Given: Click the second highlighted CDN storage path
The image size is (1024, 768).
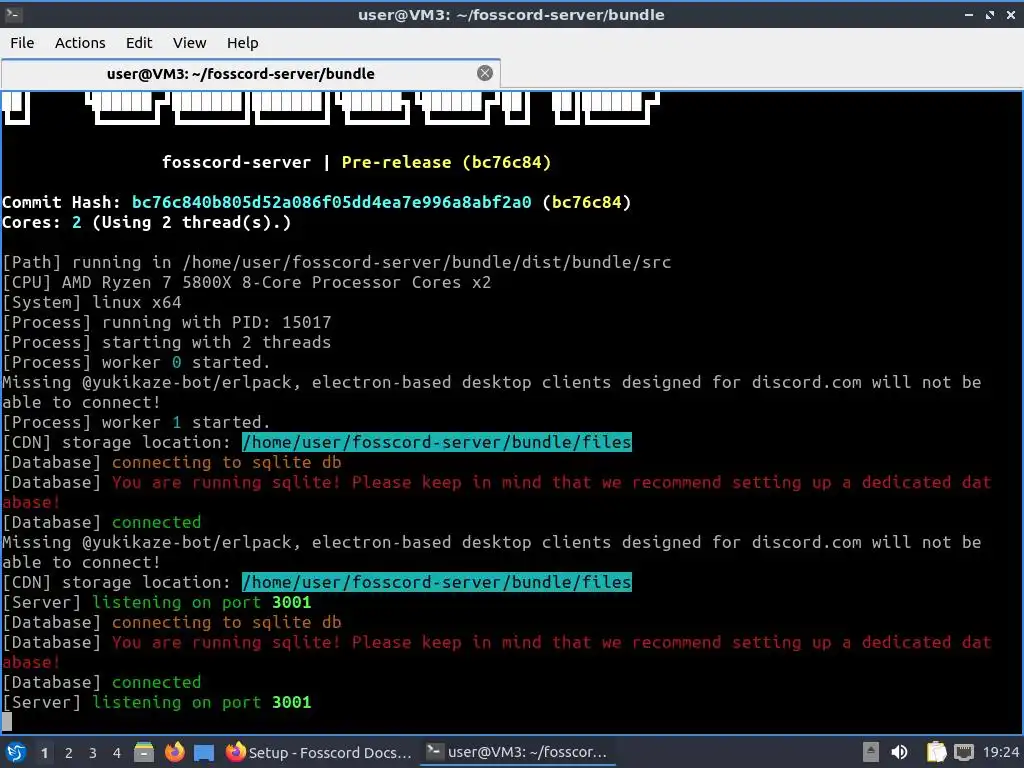Looking at the screenshot, I should click(x=437, y=582).
